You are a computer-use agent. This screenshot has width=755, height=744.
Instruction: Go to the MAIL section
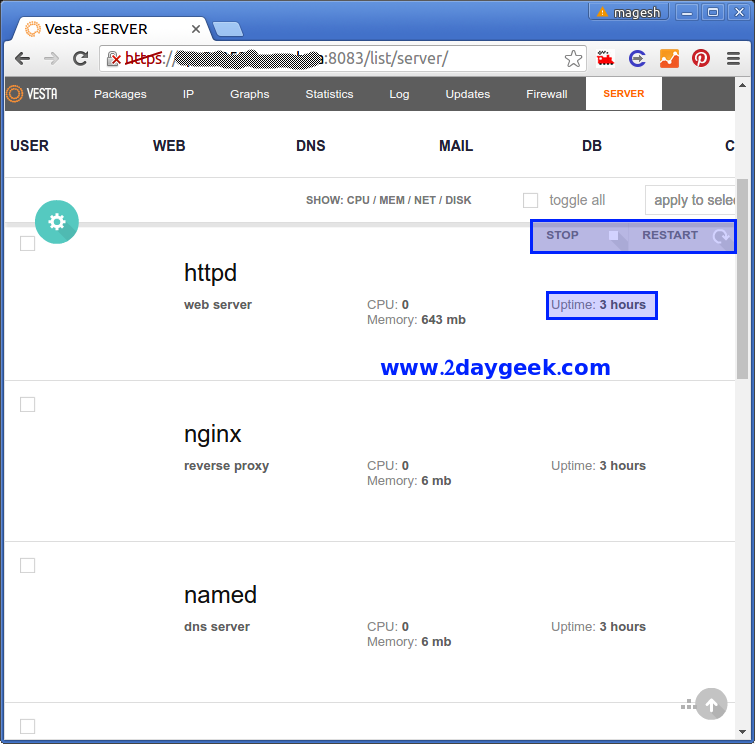click(456, 146)
